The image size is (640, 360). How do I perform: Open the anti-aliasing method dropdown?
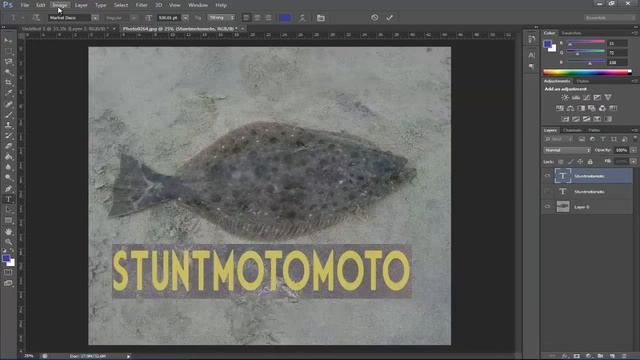(x=221, y=18)
